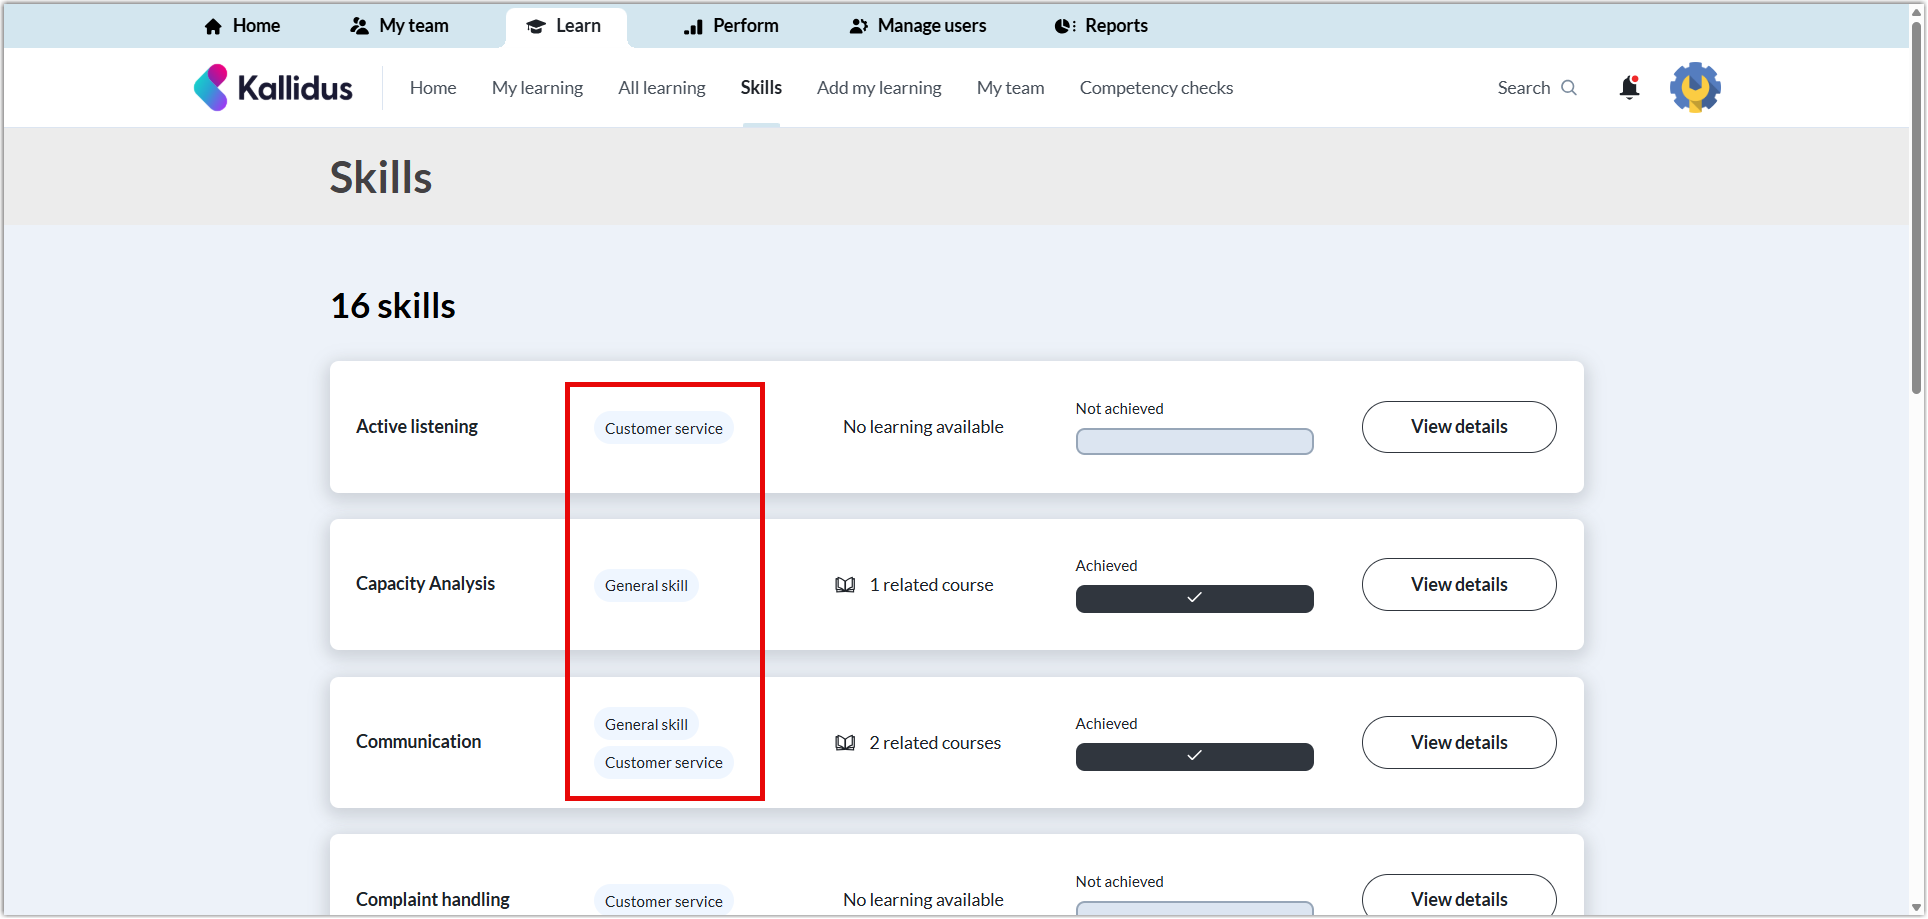Click the book icon beside 1 related course
This screenshot has height=919, width=1928.
pos(845,585)
